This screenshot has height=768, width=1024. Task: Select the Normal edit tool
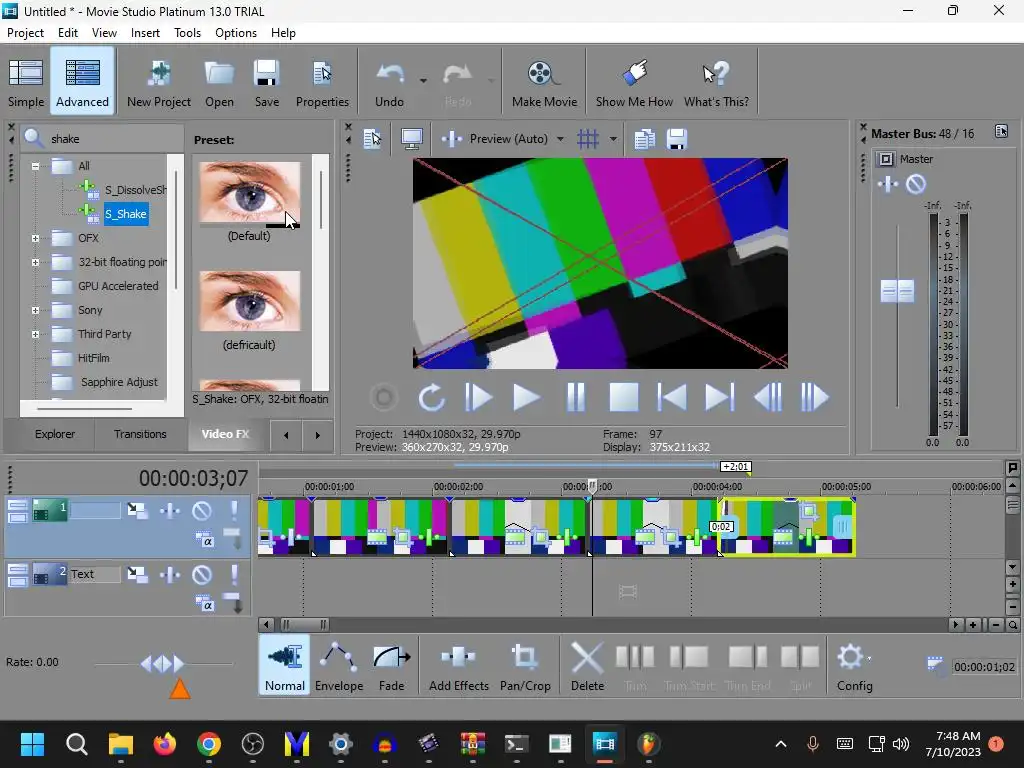(x=285, y=666)
